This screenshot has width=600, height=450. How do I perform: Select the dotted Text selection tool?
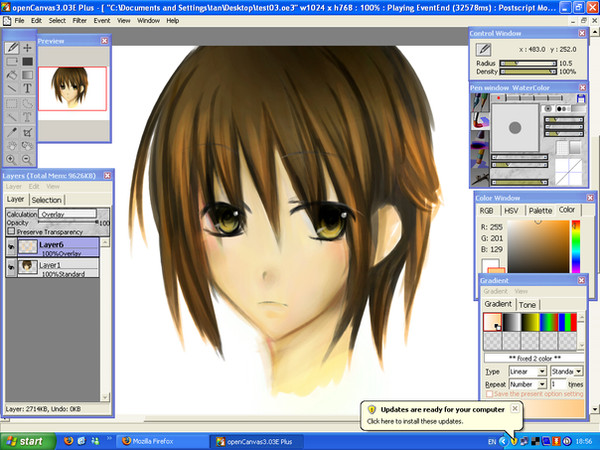27,117
